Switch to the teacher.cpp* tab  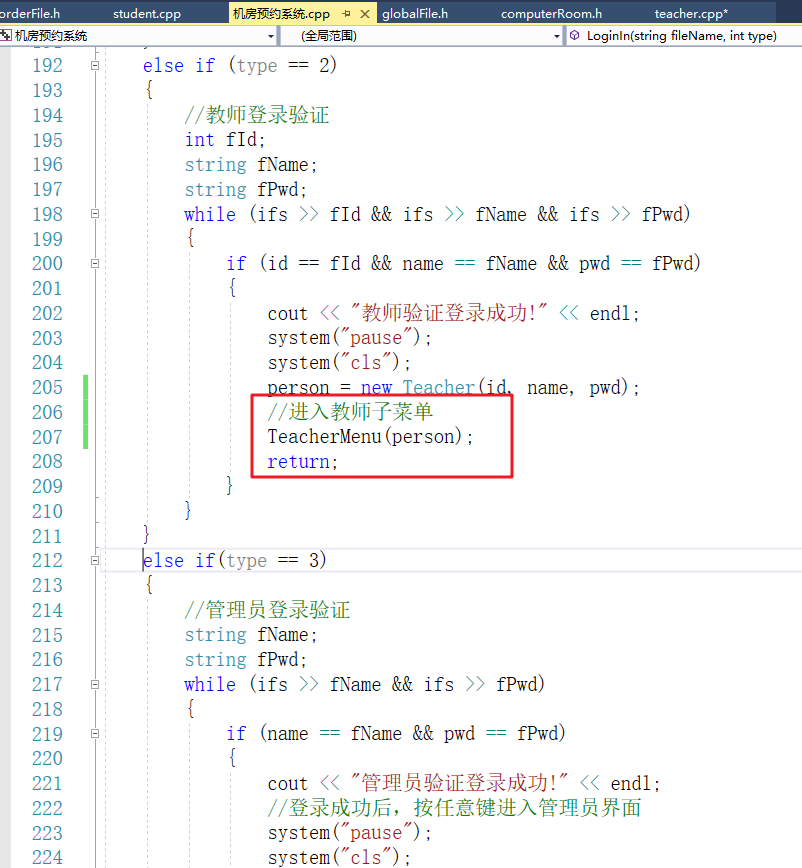pos(691,14)
